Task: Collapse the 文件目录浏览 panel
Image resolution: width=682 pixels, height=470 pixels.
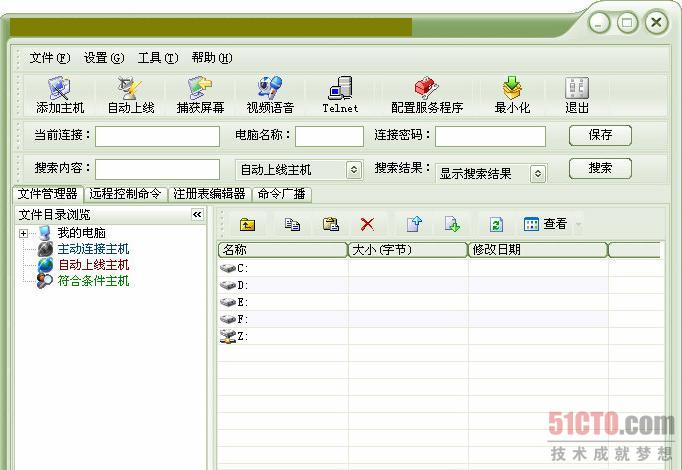Action: (x=197, y=214)
